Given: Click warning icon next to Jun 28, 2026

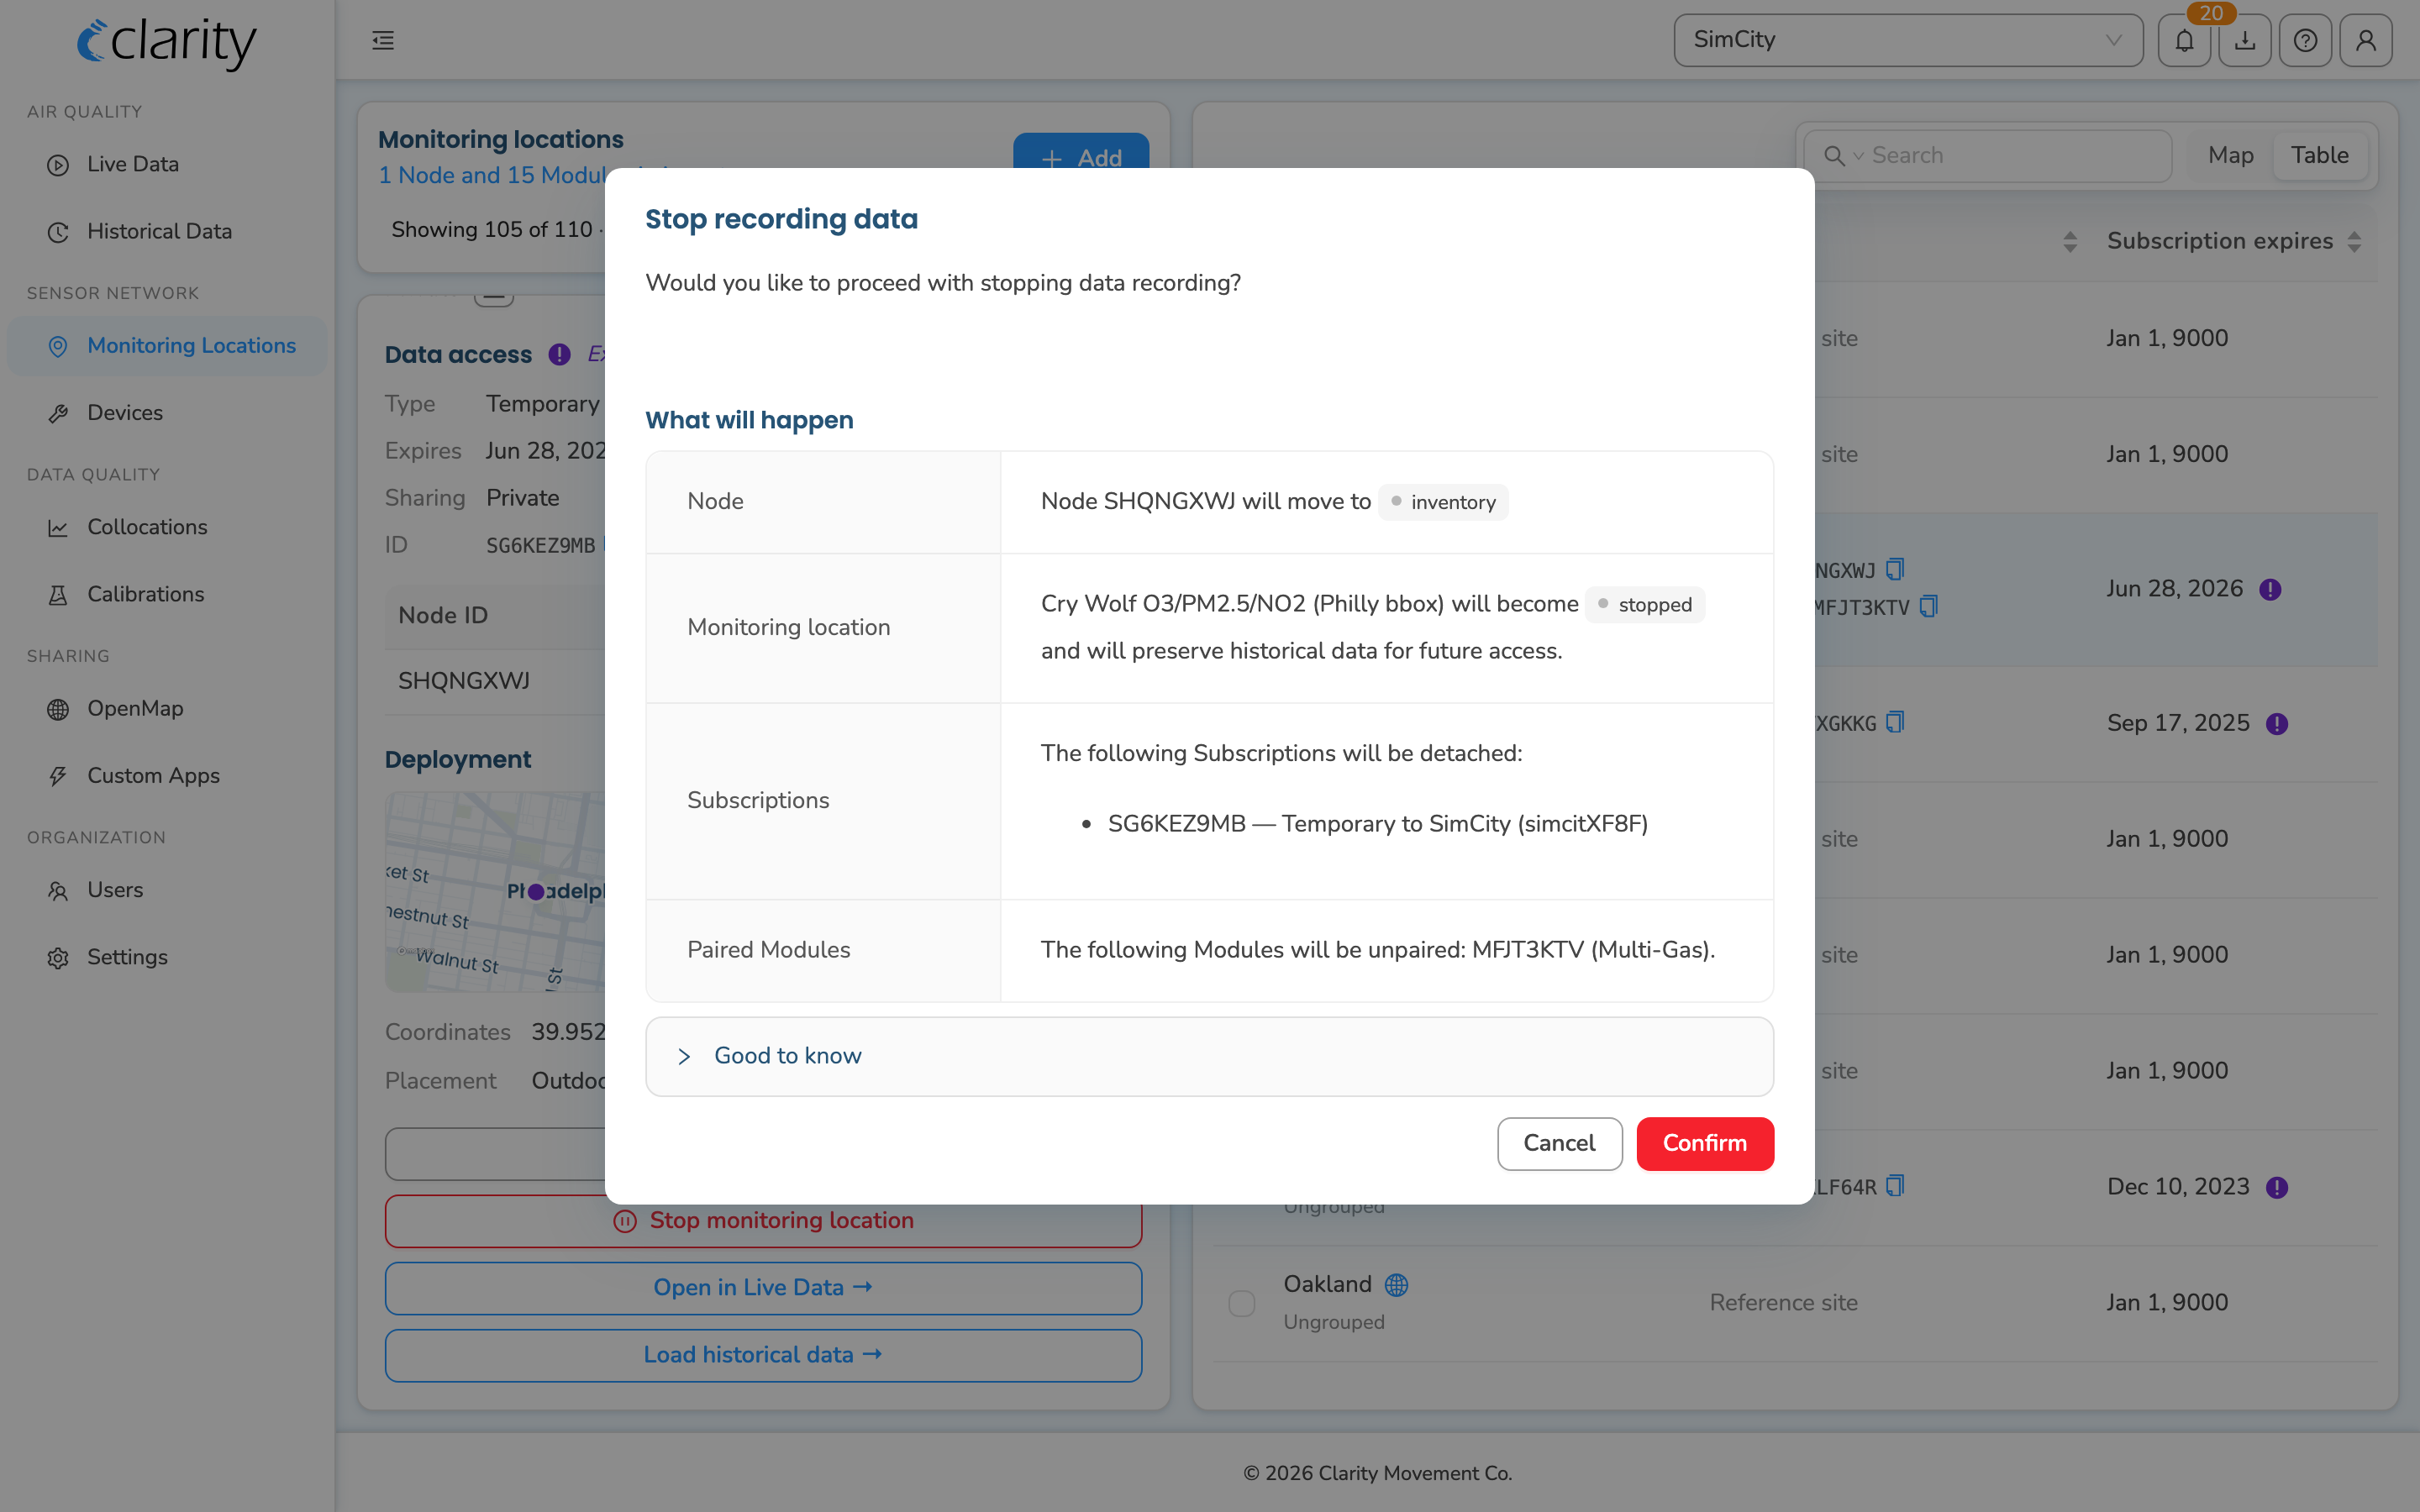Looking at the screenshot, I should point(2270,590).
